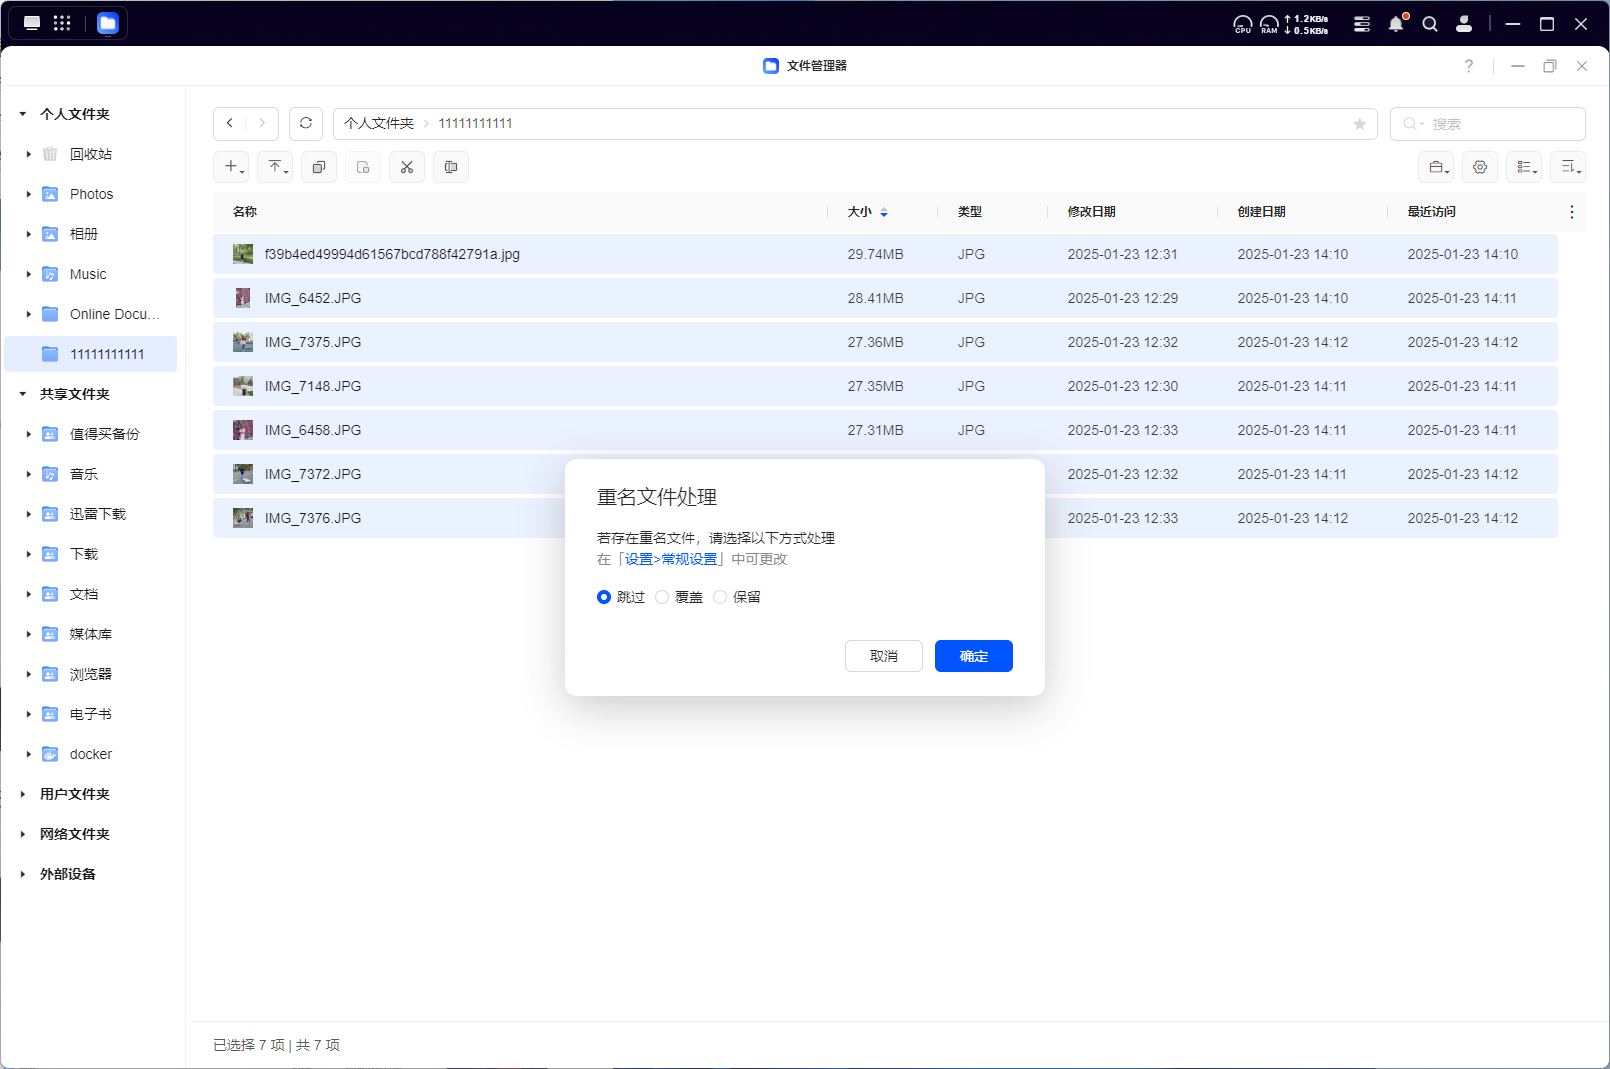Open the Online Docu… folder in sidebar
Screen dimensions: 1610x1069
click(91, 314)
